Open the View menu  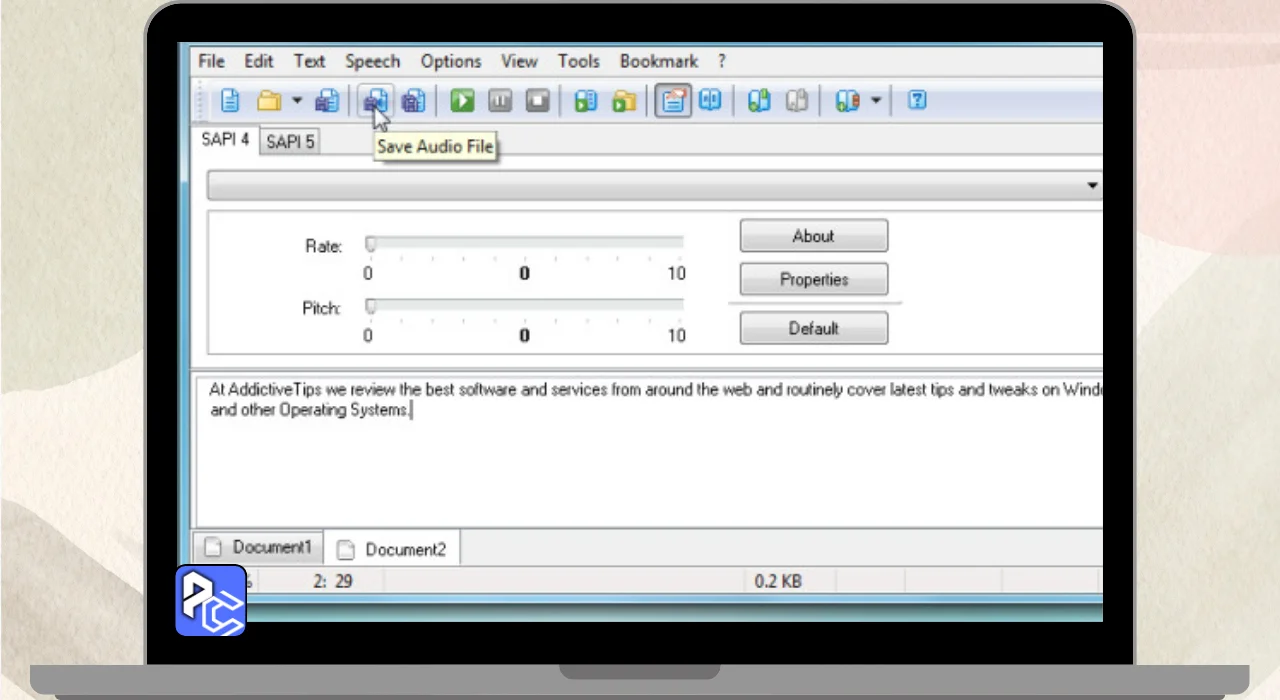[x=519, y=61]
